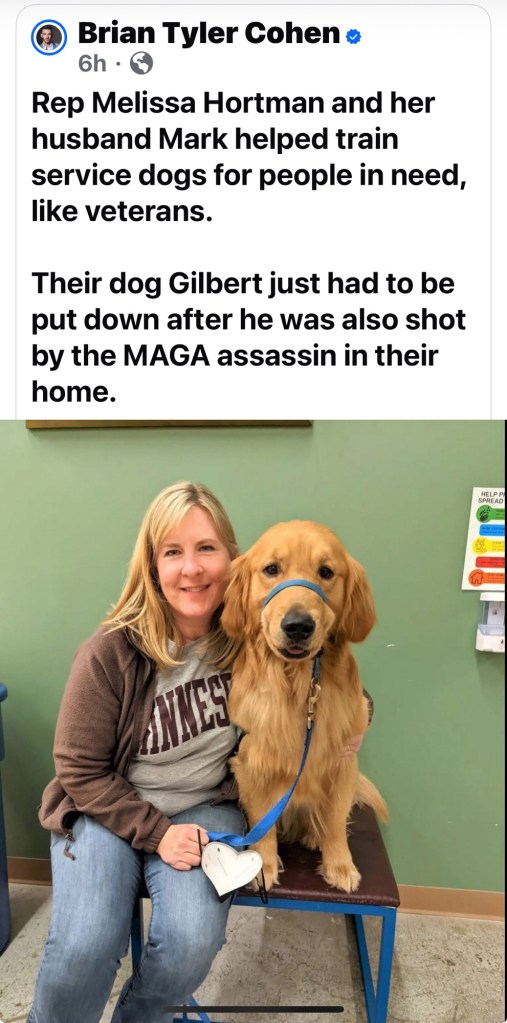Viewport: 507px width, 1023px height.
Task: Tap the blue verified badge
Action: pos(354,36)
